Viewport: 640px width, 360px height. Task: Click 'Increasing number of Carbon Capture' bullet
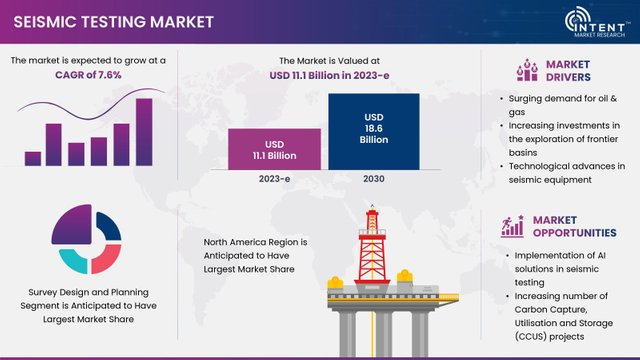pos(561,316)
